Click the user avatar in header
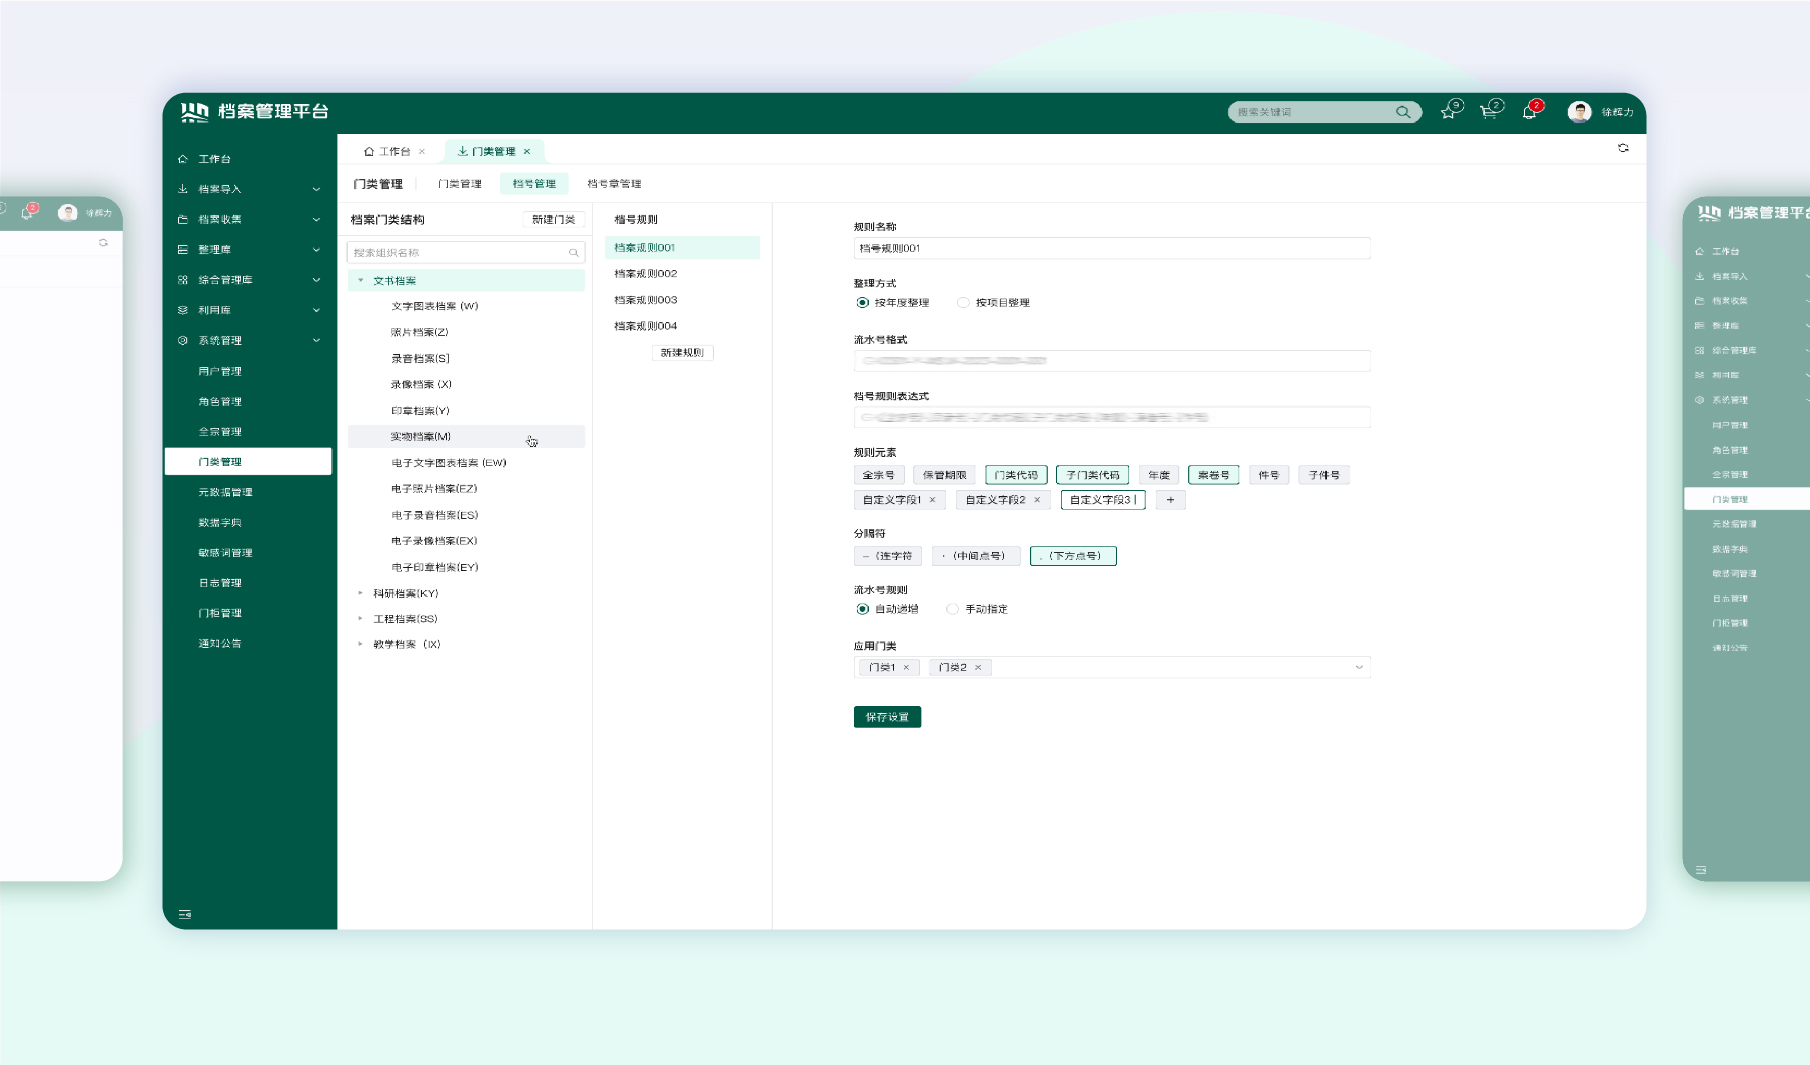 tap(1579, 112)
